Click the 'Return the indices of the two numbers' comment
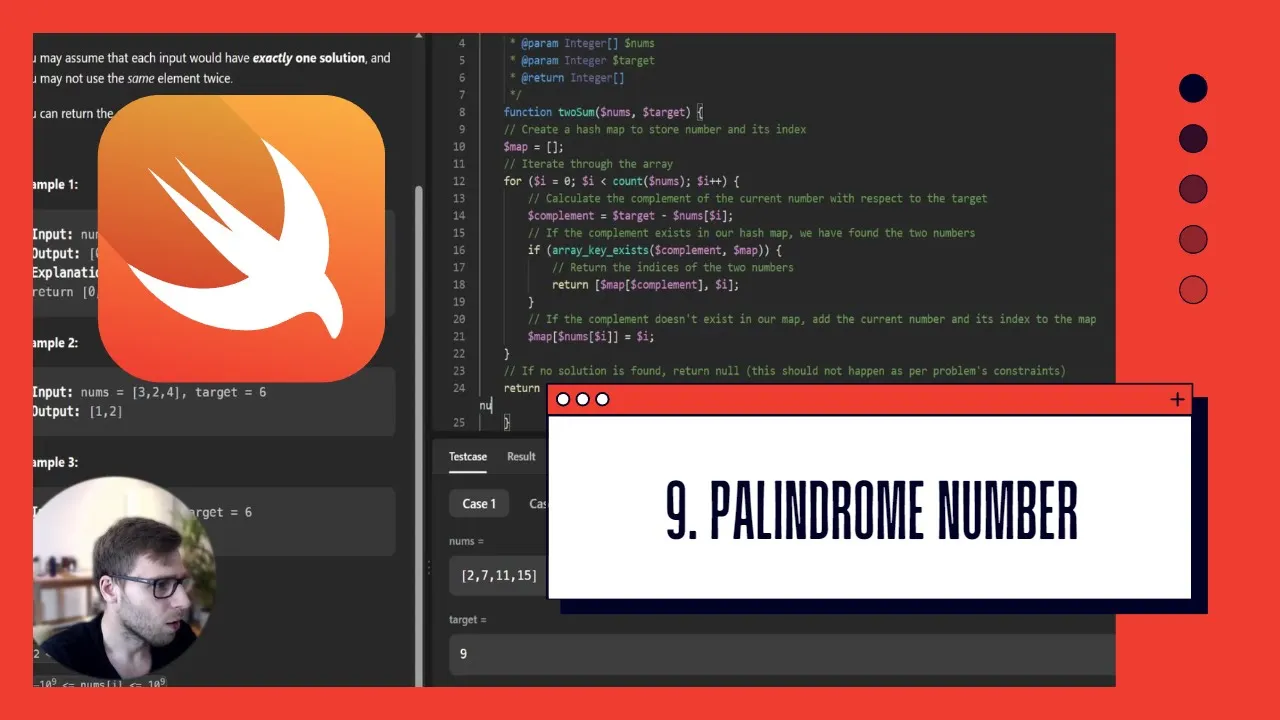The width and height of the screenshot is (1280, 720). point(673,267)
